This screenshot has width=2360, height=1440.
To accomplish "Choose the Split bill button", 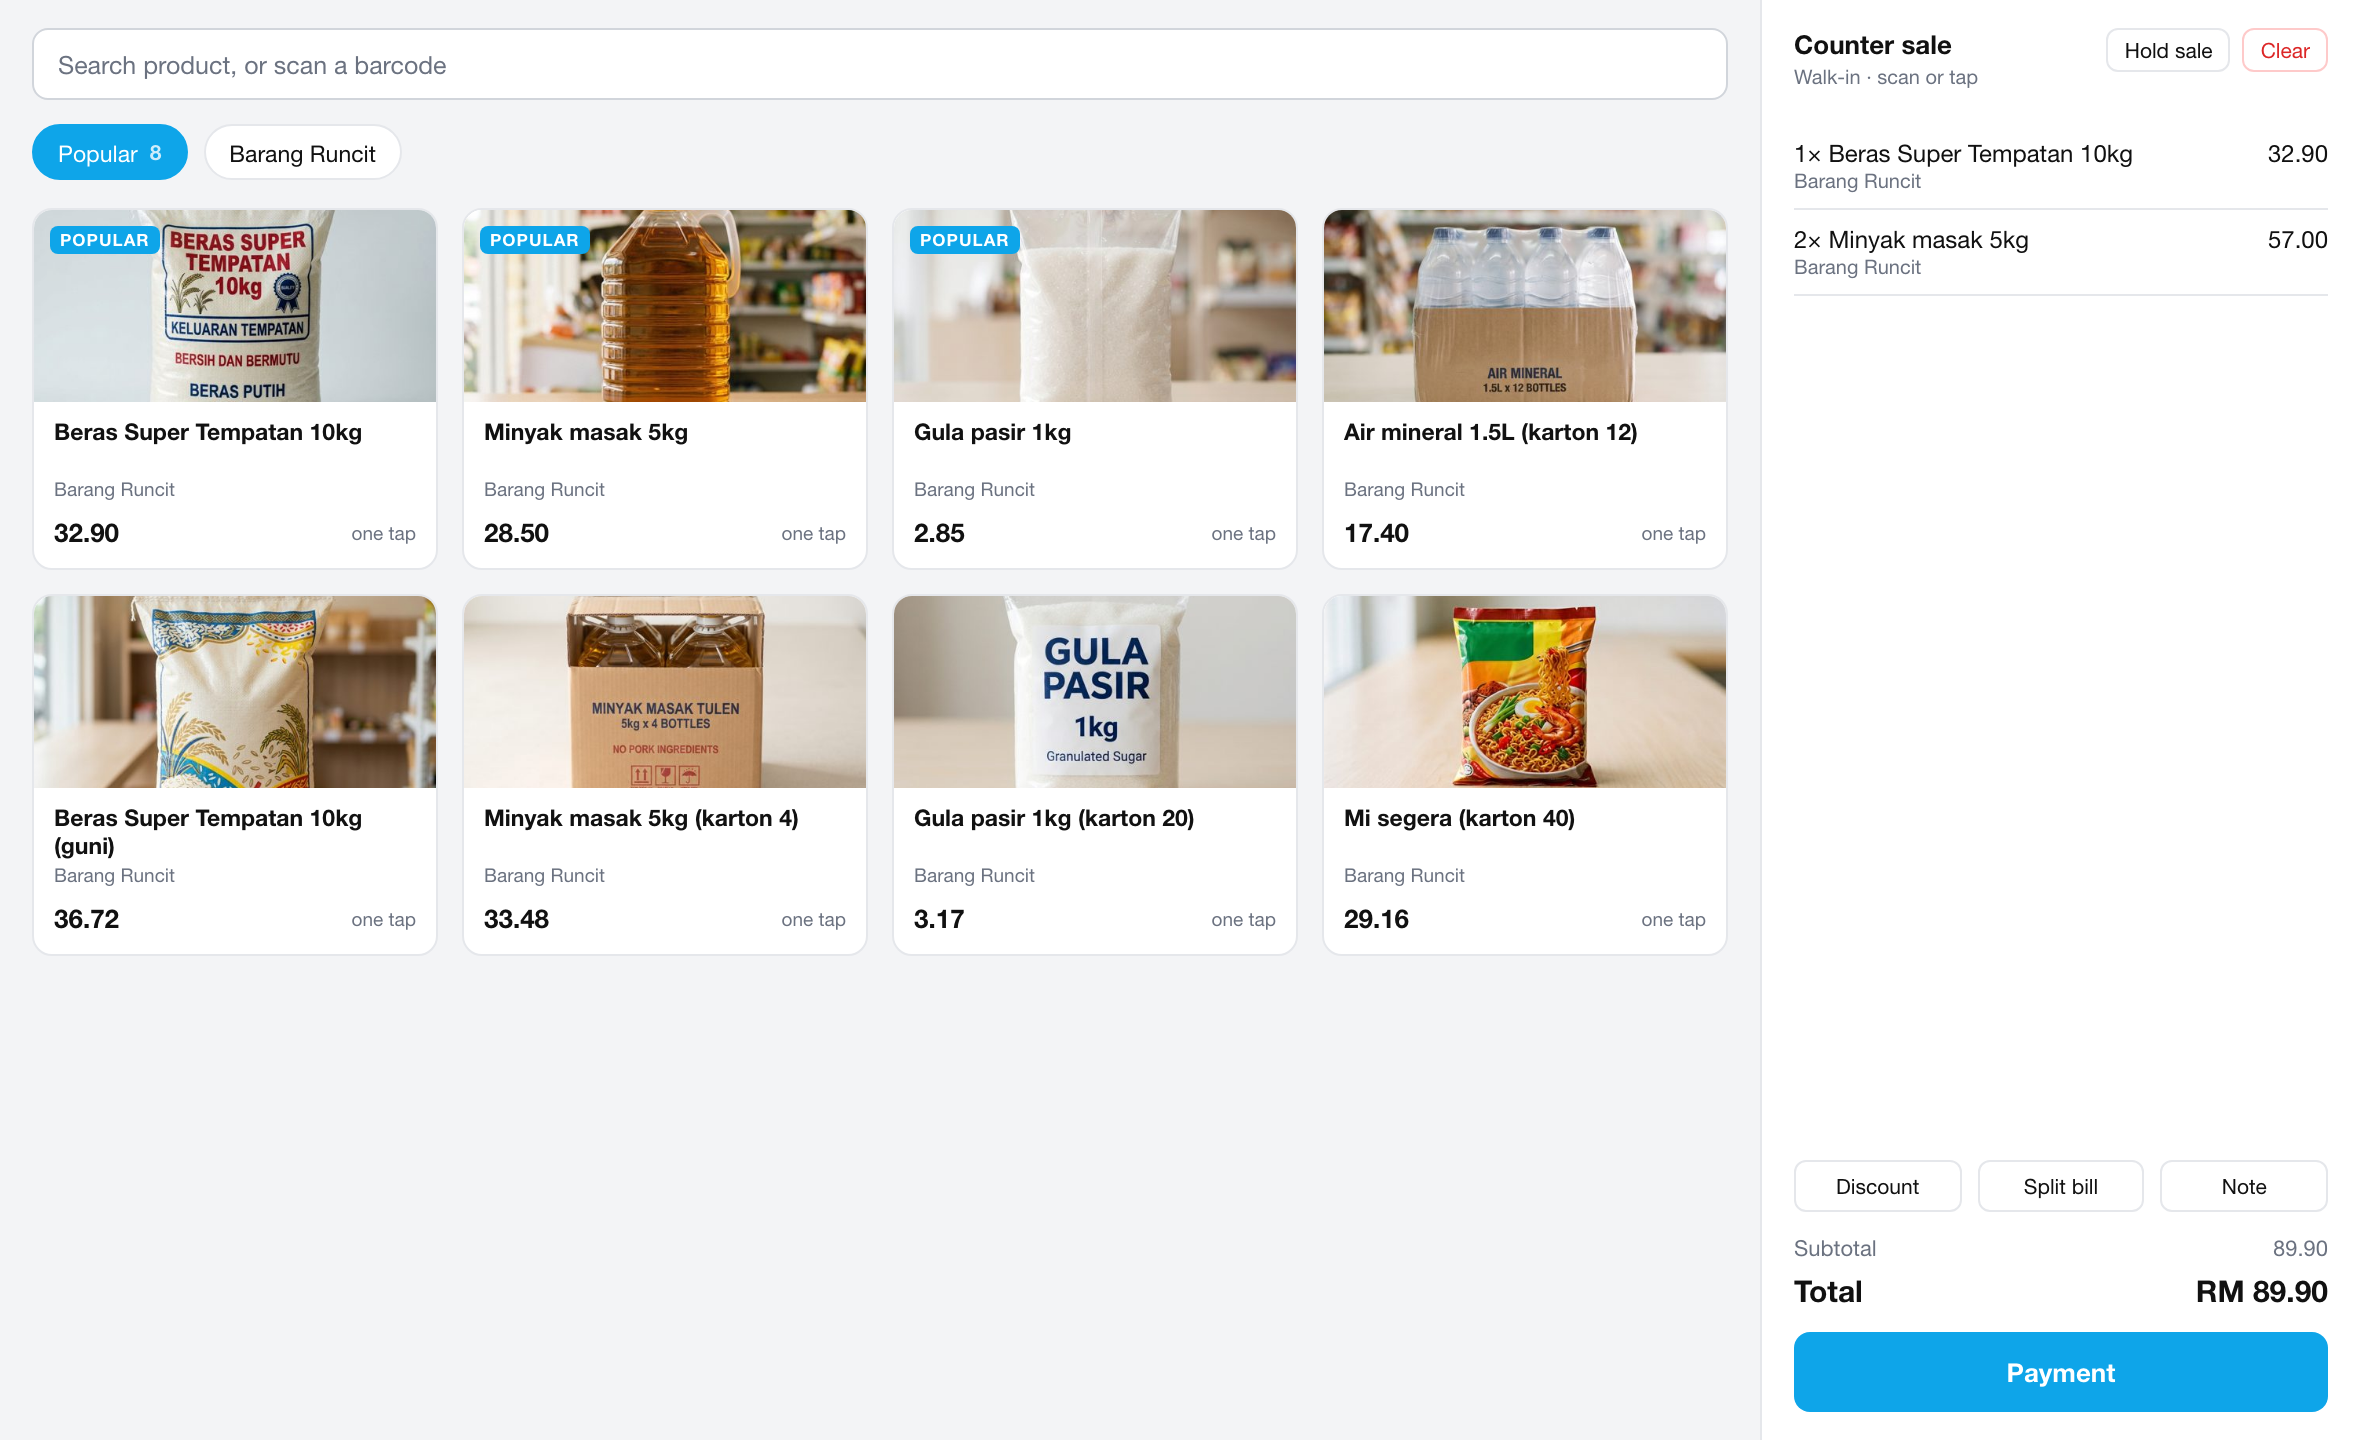I will tap(2060, 1186).
